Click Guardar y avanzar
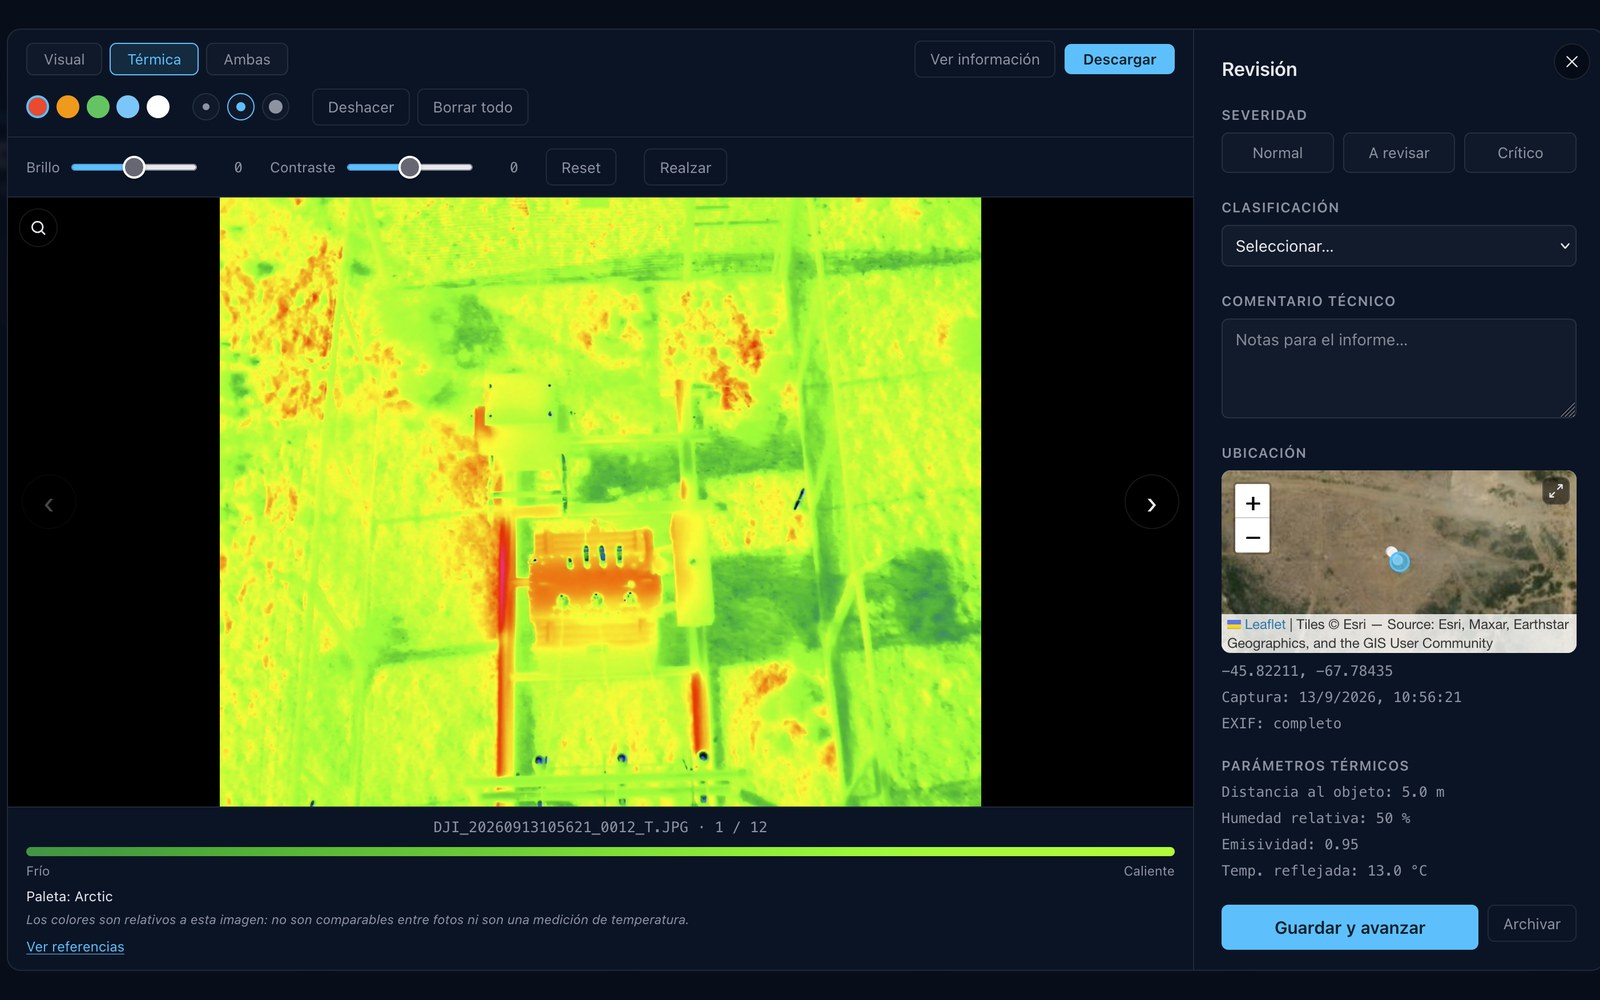This screenshot has height=1000, width=1600. [1349, 927]
